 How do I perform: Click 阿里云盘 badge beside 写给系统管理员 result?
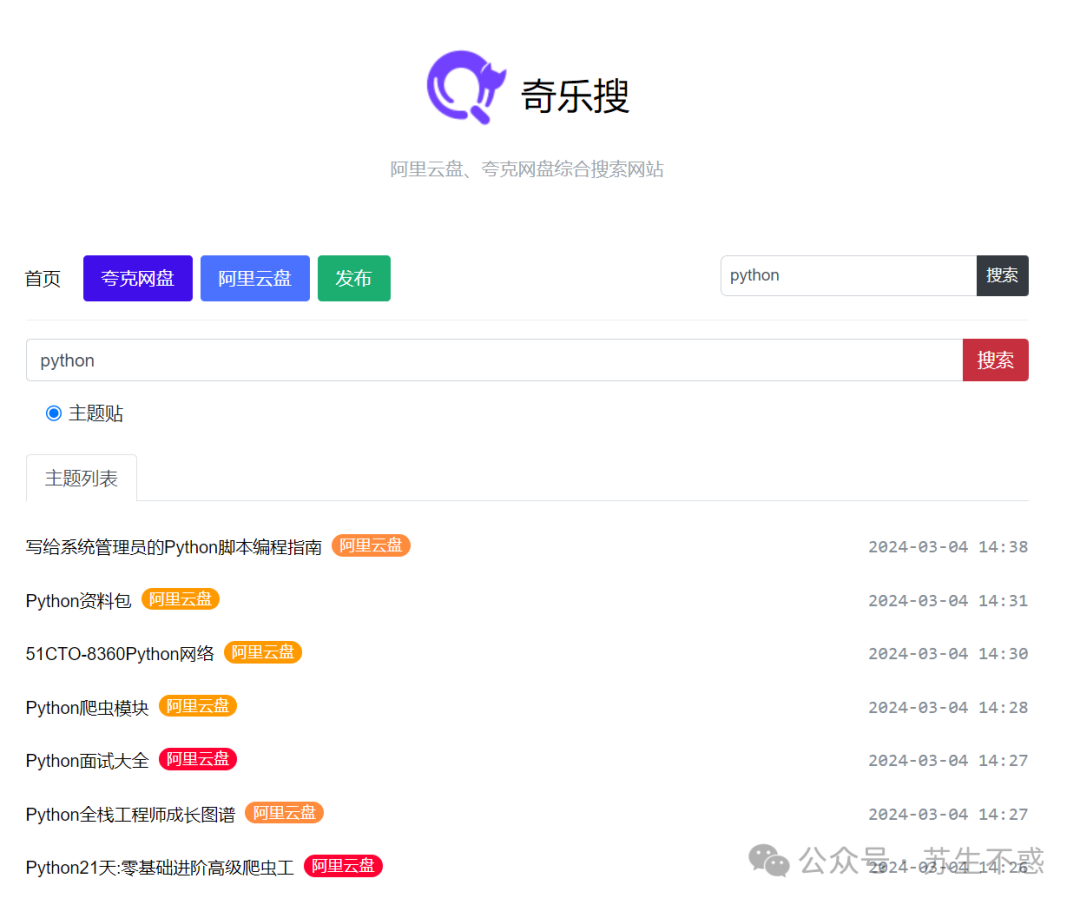point(371,545)
